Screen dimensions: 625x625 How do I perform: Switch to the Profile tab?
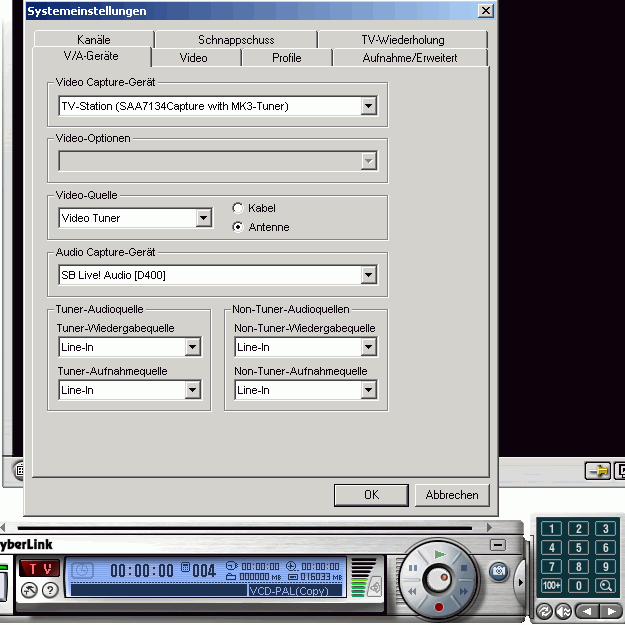(x=287, y=58)
